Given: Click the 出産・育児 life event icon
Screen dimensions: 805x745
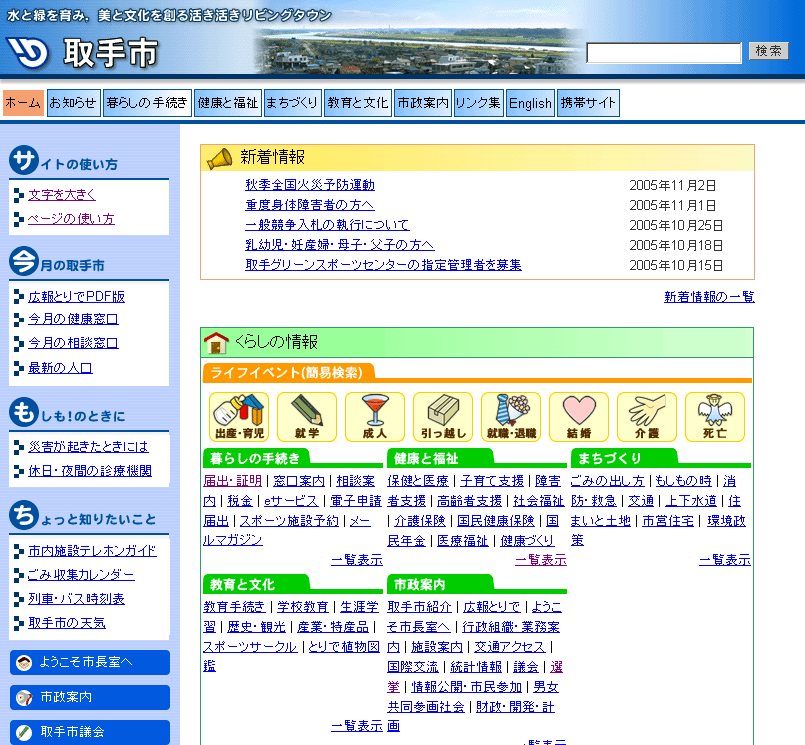Looking at the screenshot, I should point(239,417).
